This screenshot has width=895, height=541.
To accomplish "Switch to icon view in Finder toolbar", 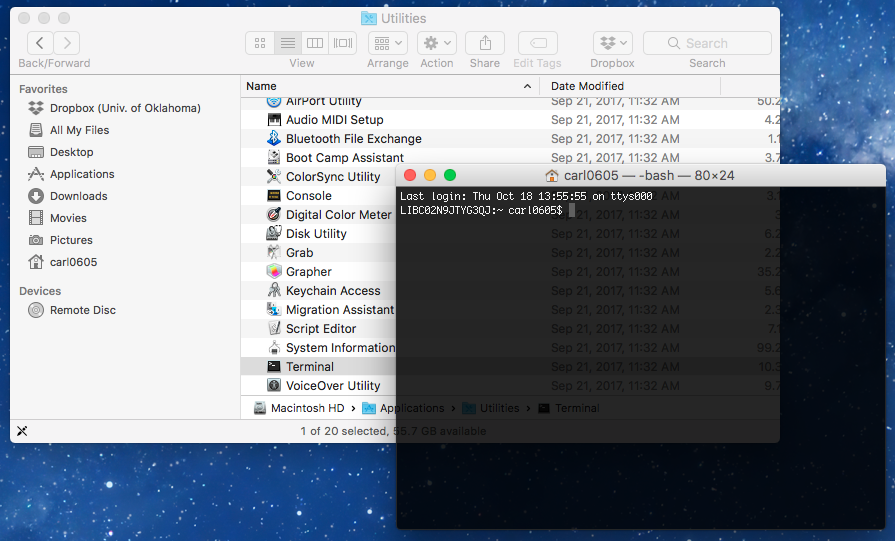I will [x=260, y=43].
